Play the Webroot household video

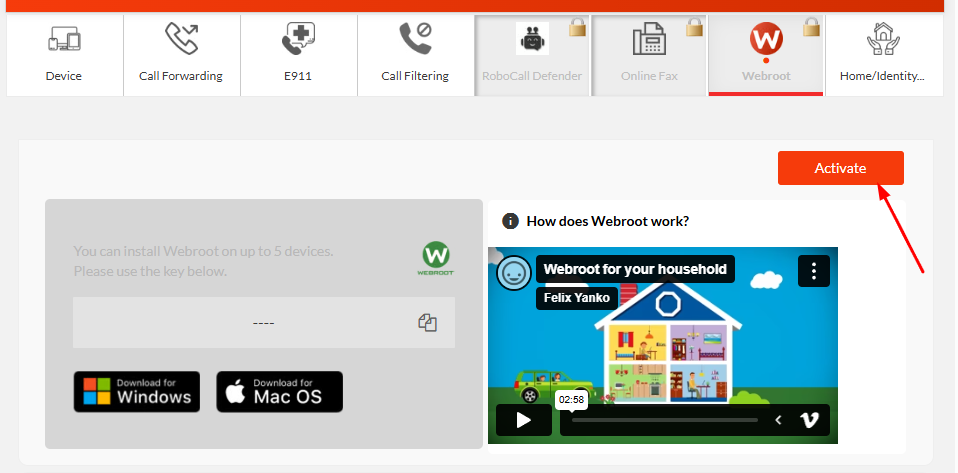click(524, 420)
